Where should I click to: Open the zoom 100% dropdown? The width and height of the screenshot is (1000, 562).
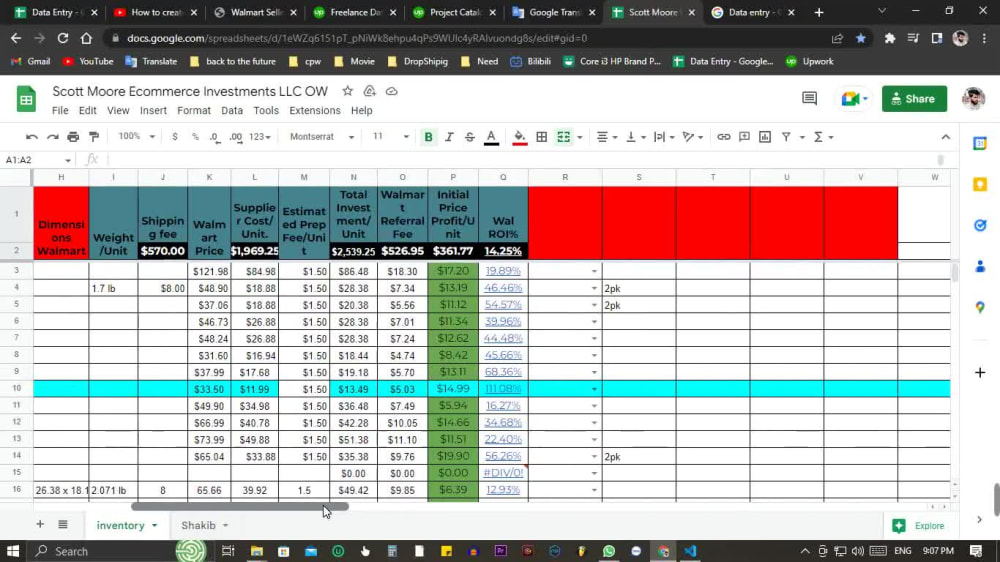(136, 137)
